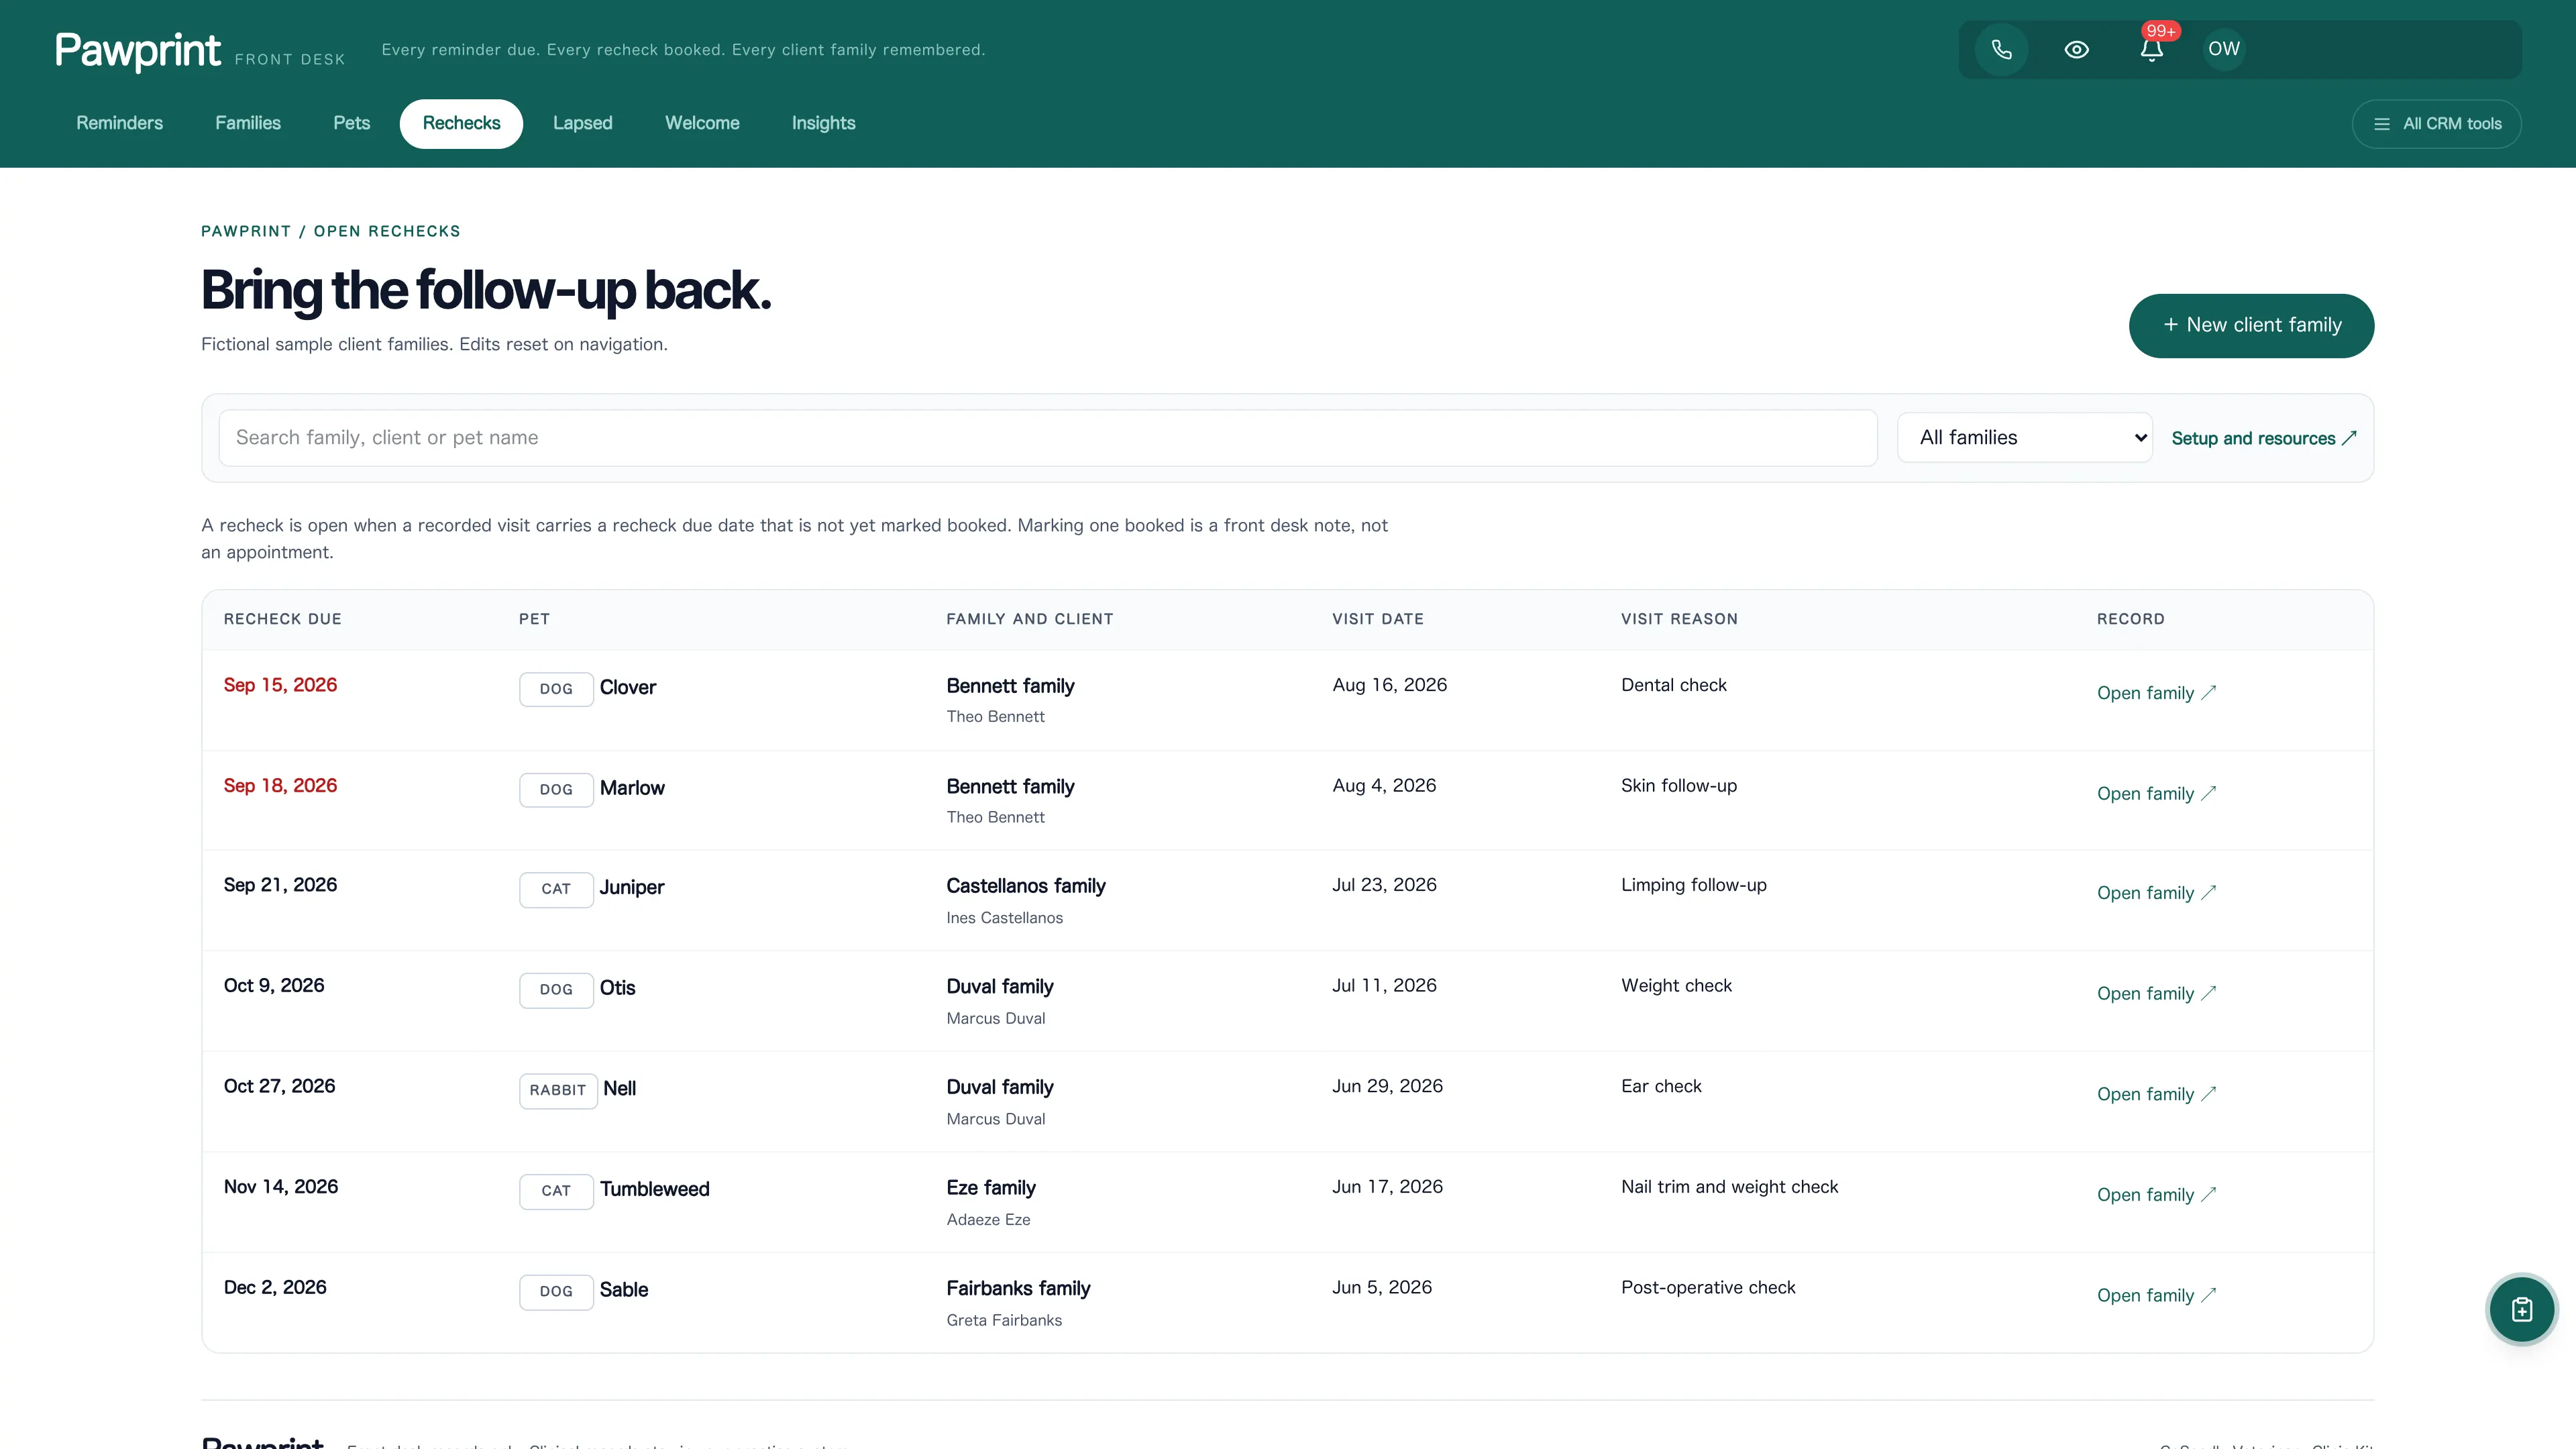
Task: Open All CRM tools menu
Action: [x=2436, y=124]
